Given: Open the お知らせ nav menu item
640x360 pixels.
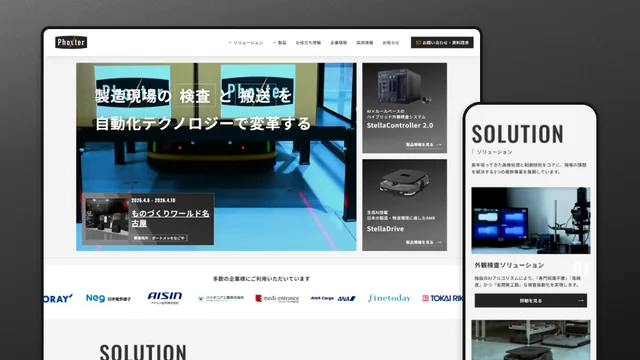Looking at the screenshot, I should tap(391, 42).
